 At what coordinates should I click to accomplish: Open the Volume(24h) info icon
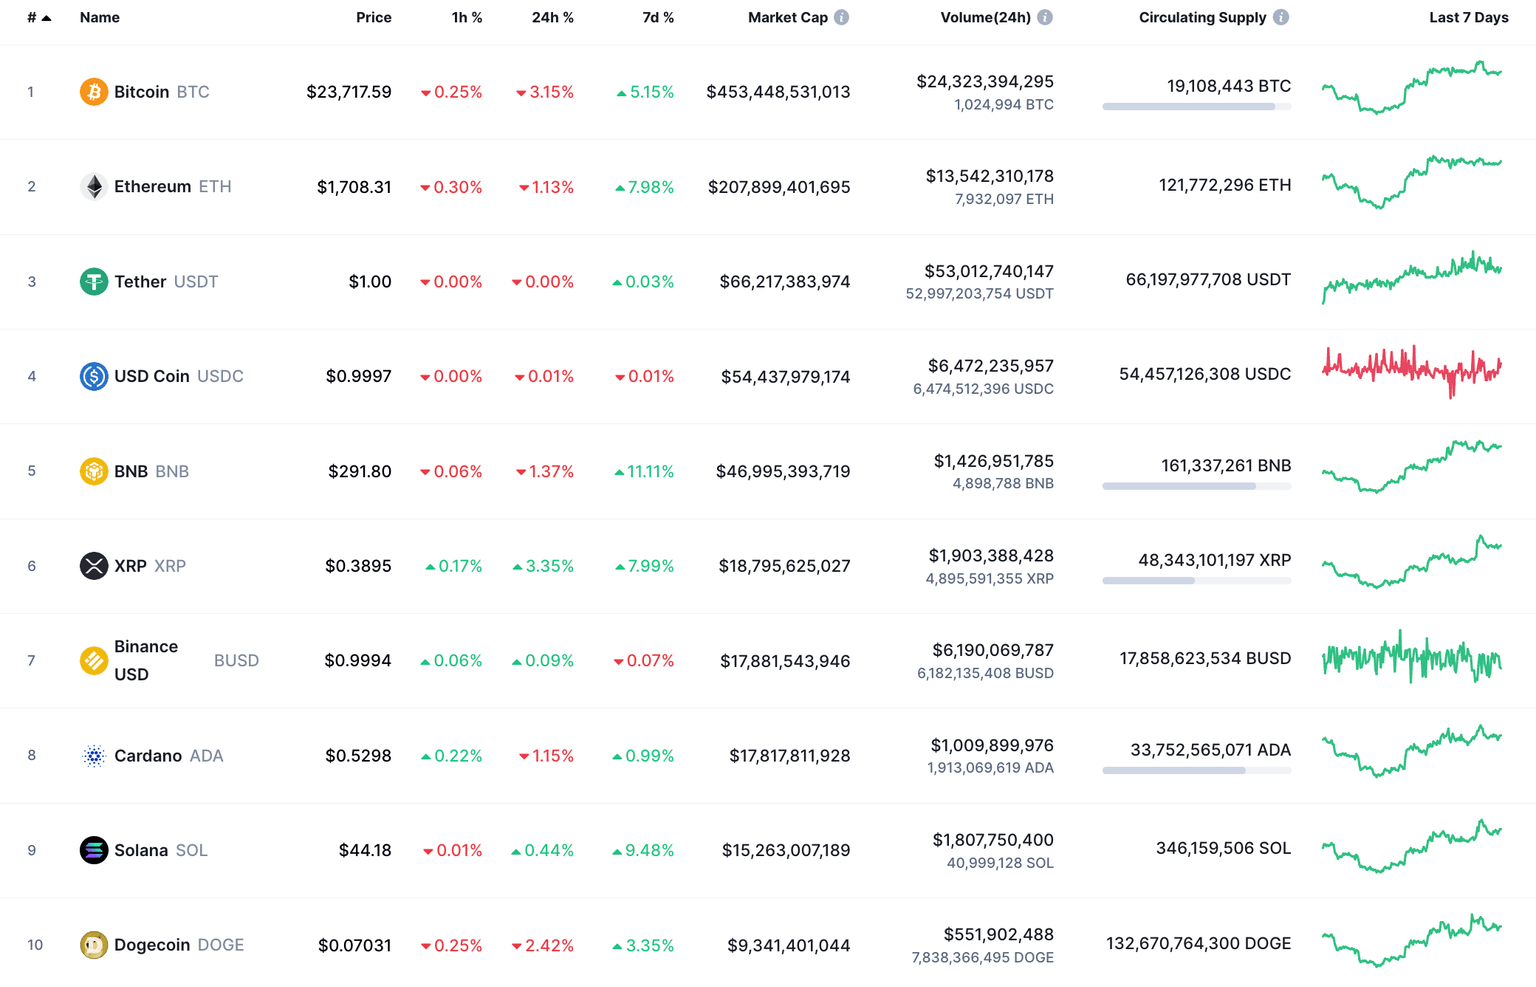pos(1045,18)
